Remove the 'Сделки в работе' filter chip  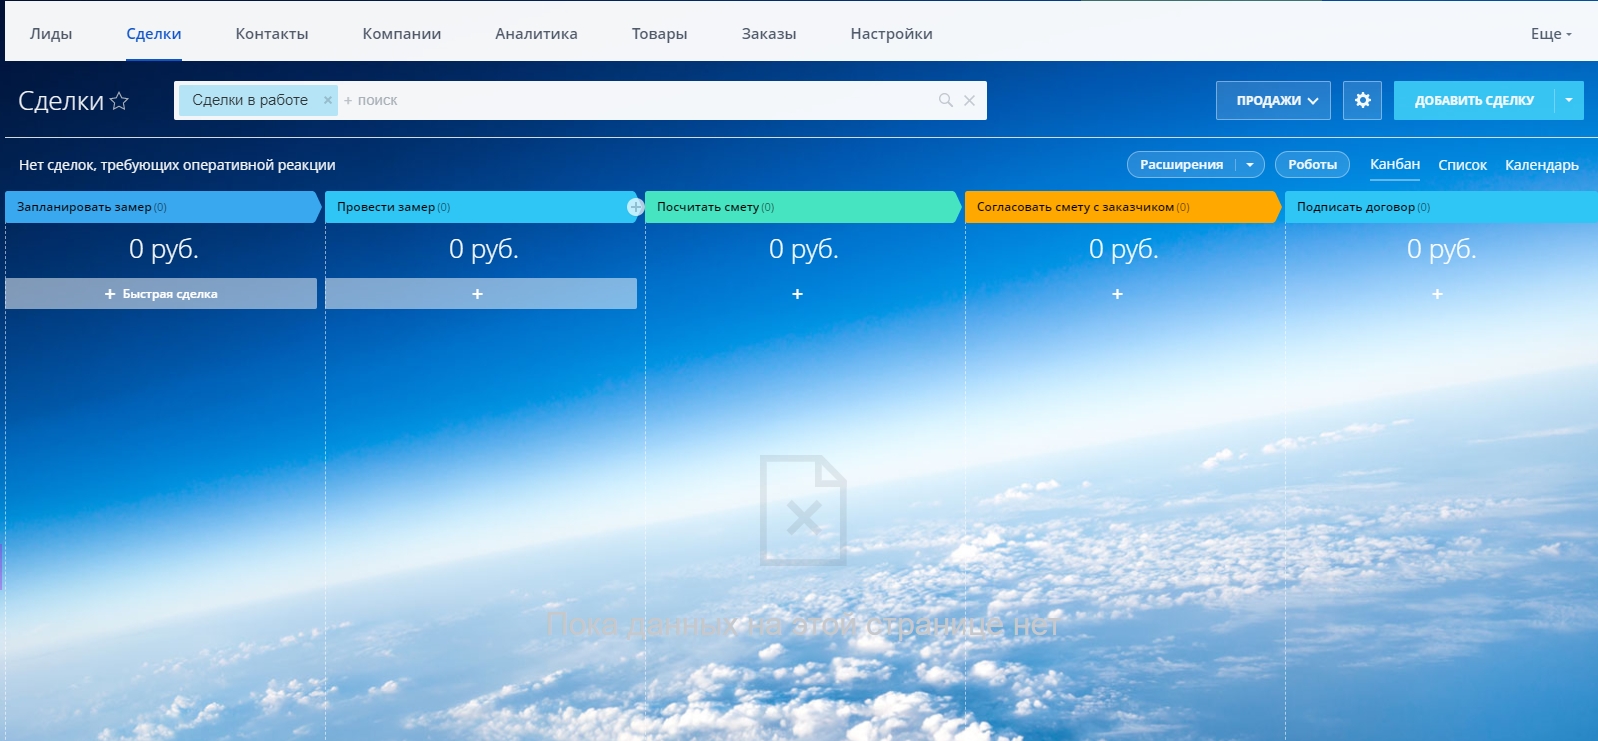327,100
